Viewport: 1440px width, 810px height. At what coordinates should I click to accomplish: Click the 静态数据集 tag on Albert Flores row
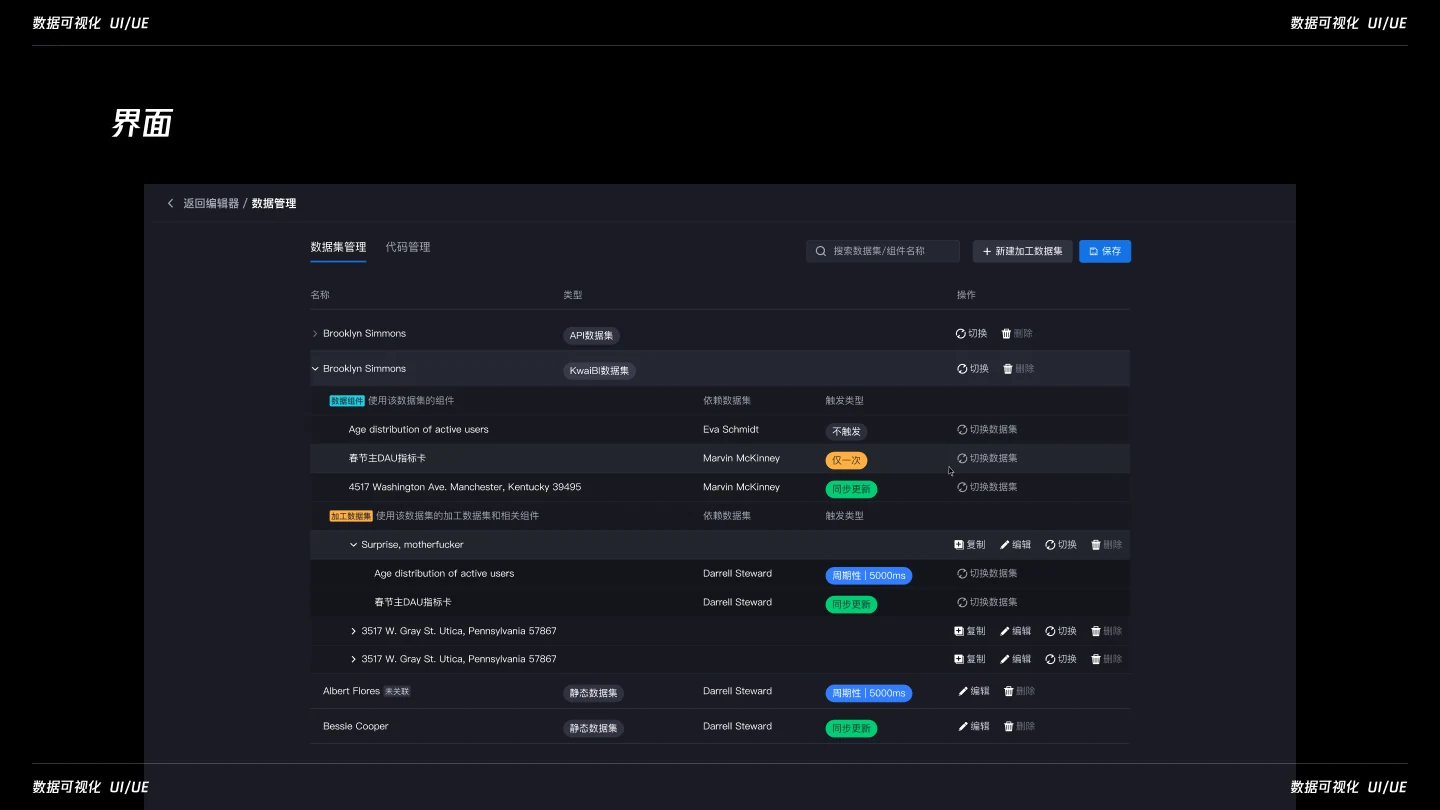tap(593, 694)
